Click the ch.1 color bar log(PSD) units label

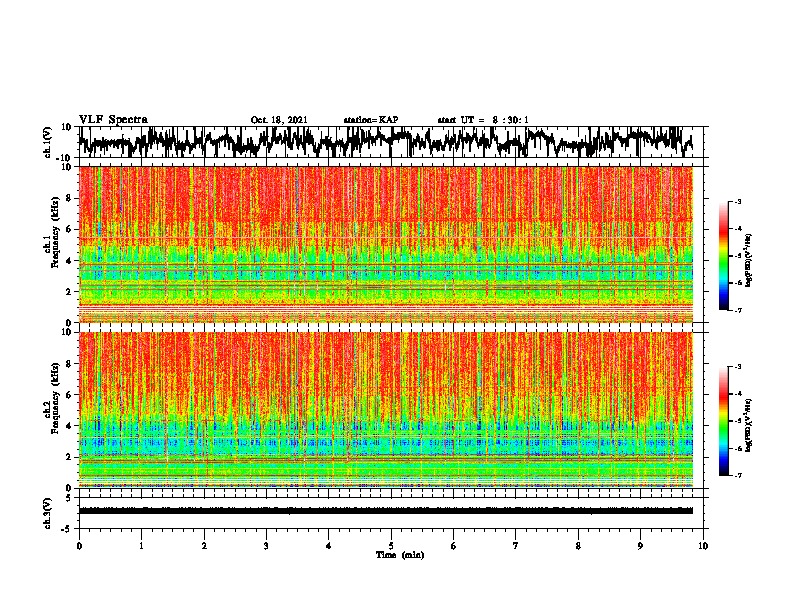(x=749, y=261)
